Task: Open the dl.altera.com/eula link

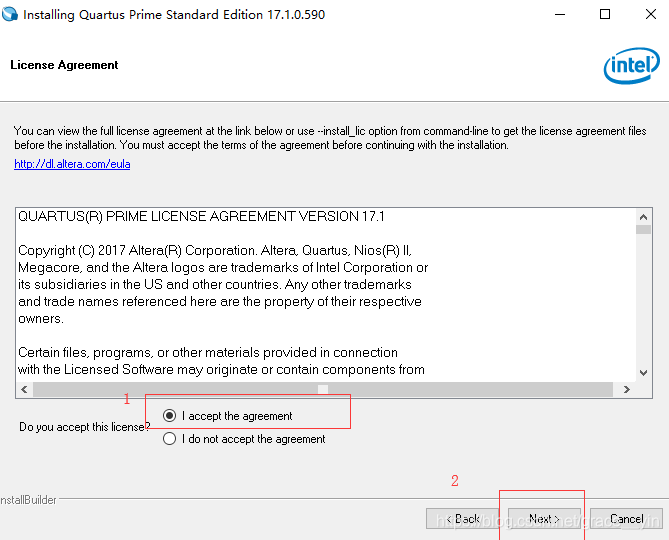Action: [x=72, y=164]
